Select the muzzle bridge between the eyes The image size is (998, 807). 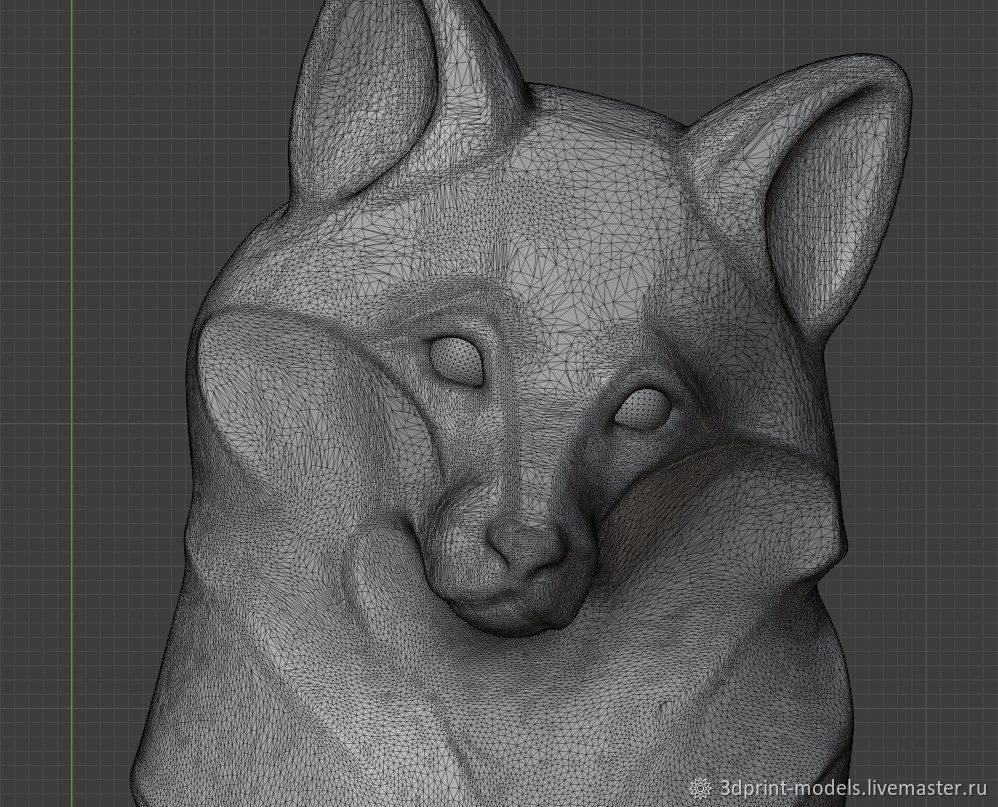point(545,420)
